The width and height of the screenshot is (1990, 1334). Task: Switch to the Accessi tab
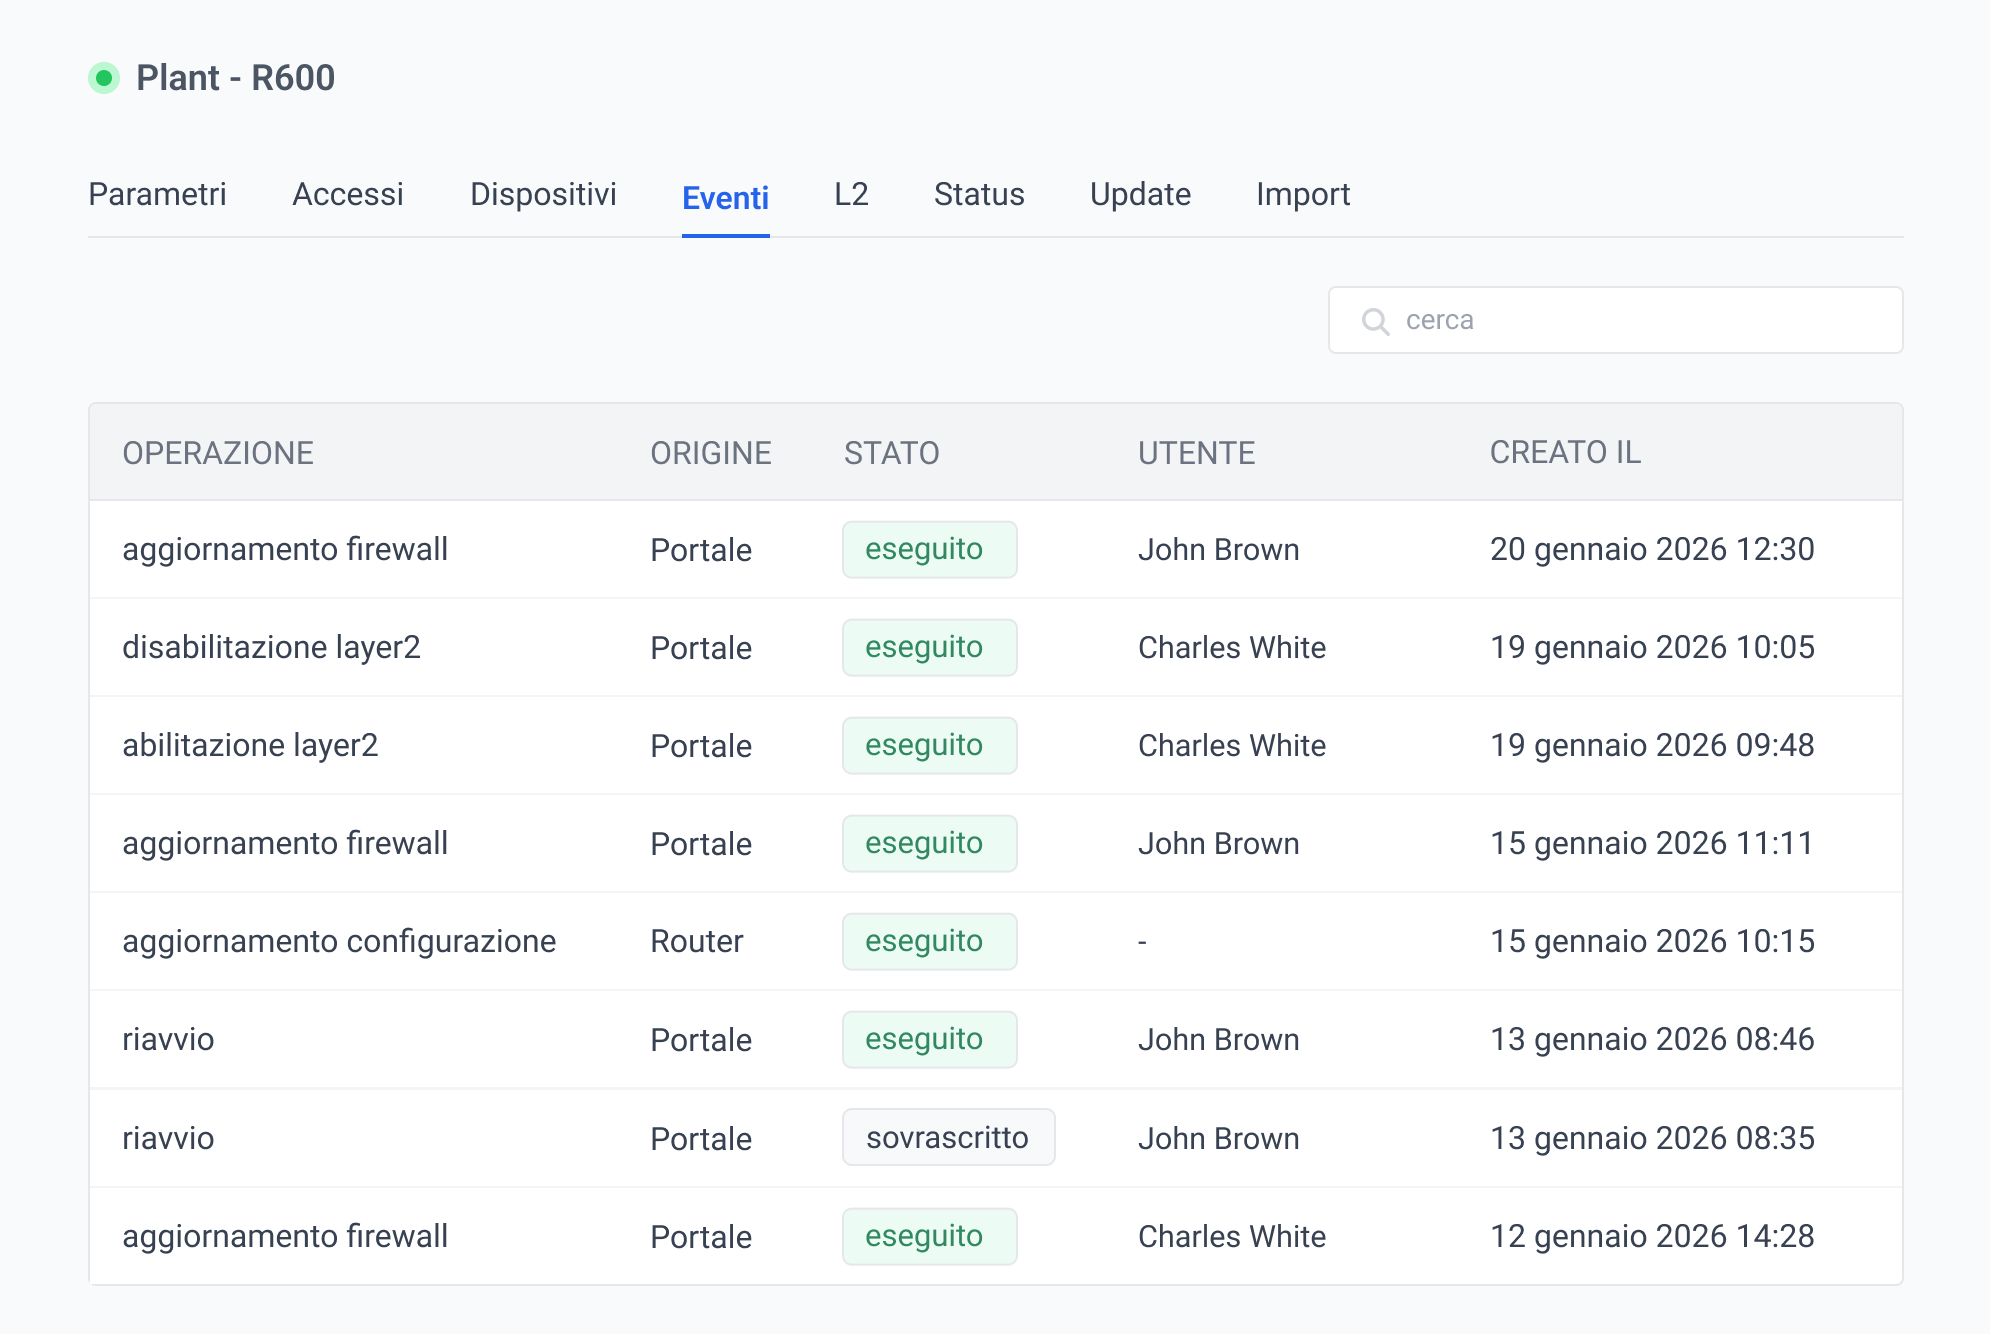tap(347, 194)
